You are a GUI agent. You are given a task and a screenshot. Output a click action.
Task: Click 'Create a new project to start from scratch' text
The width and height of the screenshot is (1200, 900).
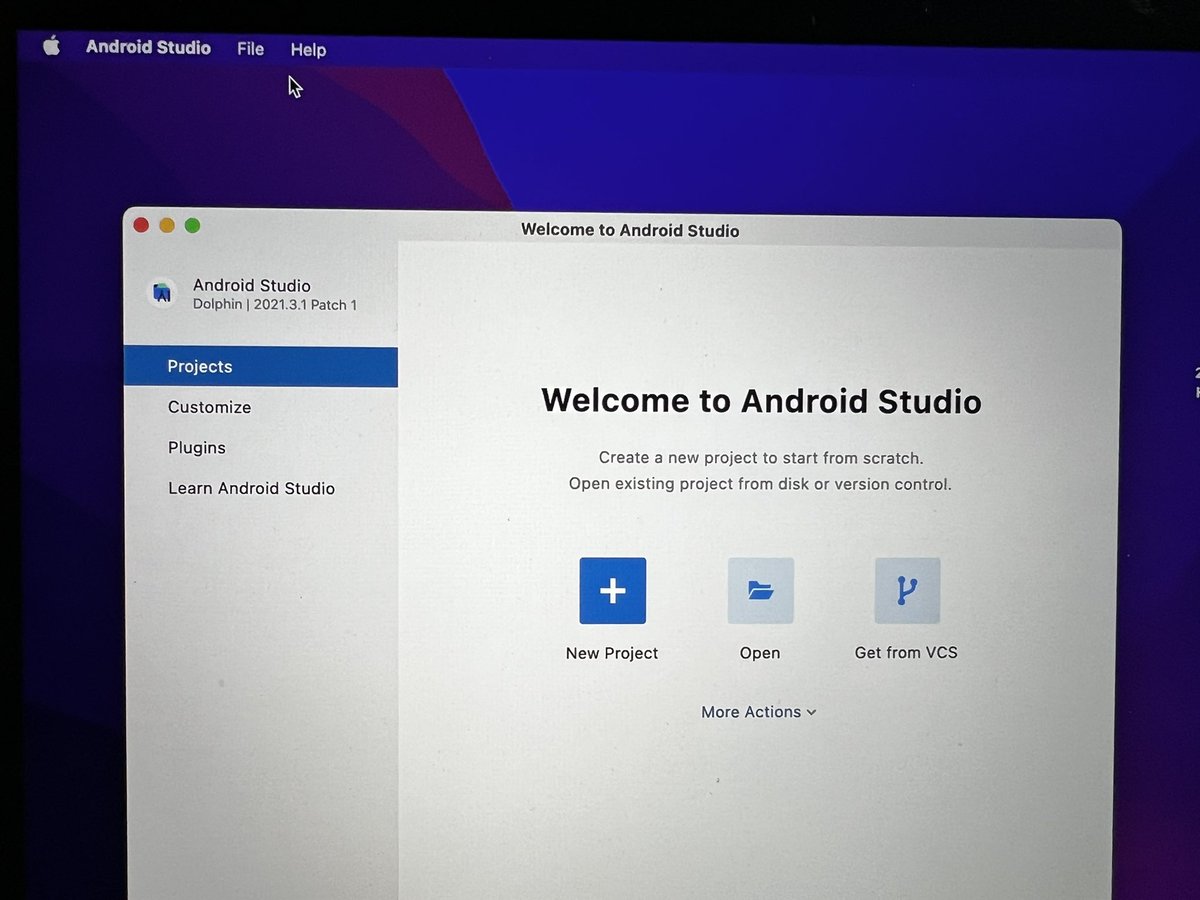coord(761,458)
